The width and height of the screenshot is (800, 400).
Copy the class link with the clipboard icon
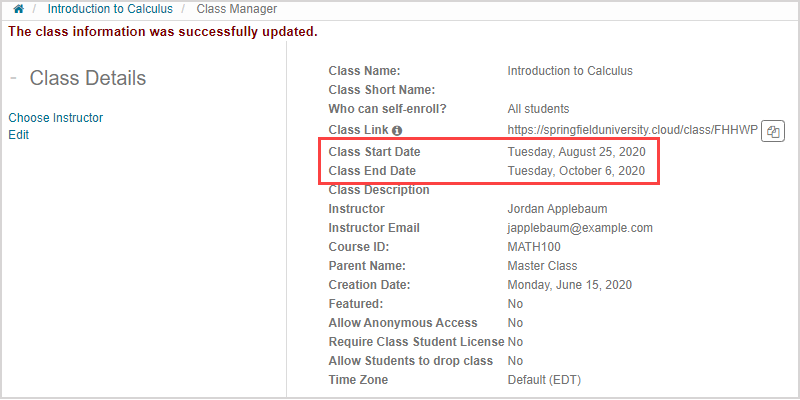coord(773,131)
